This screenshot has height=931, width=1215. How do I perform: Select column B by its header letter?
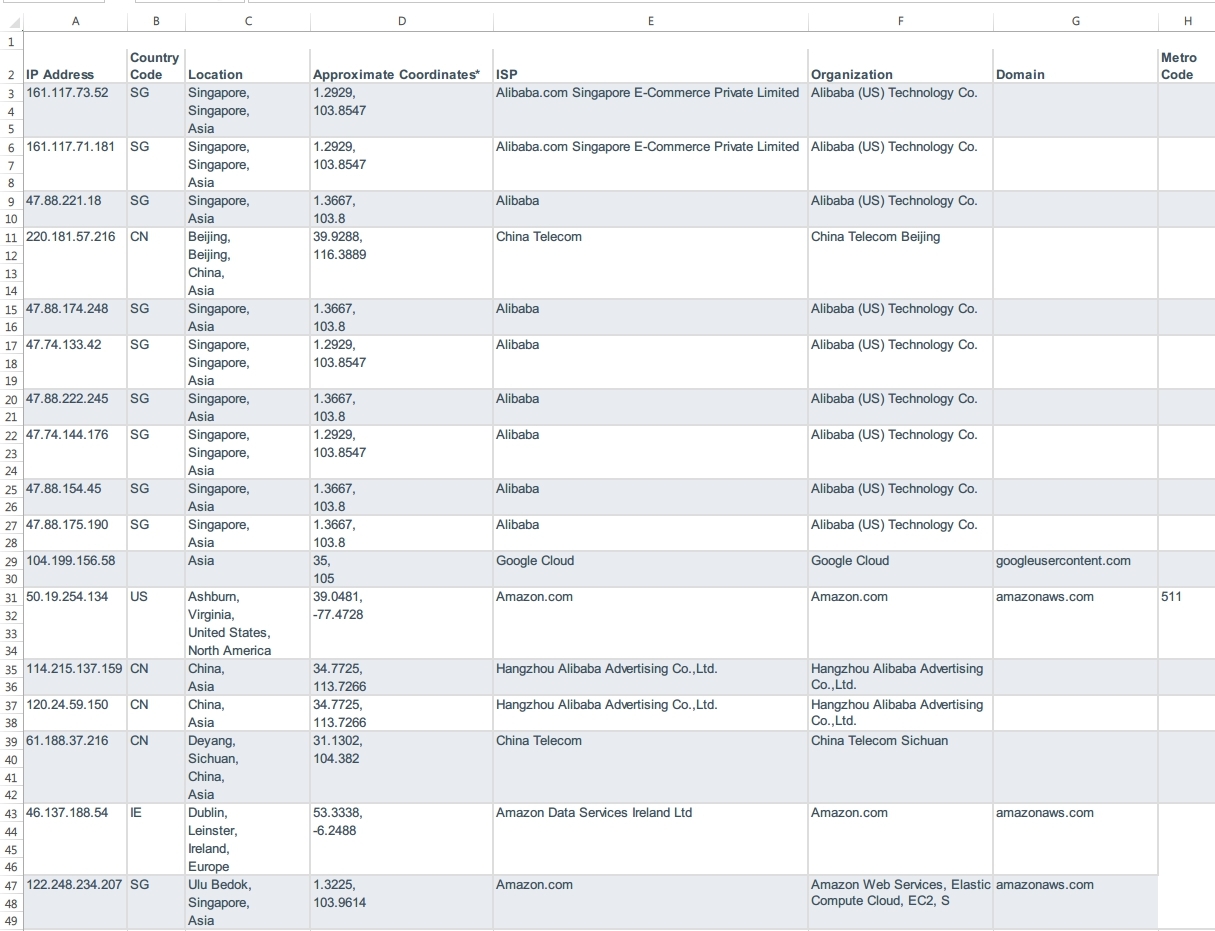[156, 21]
